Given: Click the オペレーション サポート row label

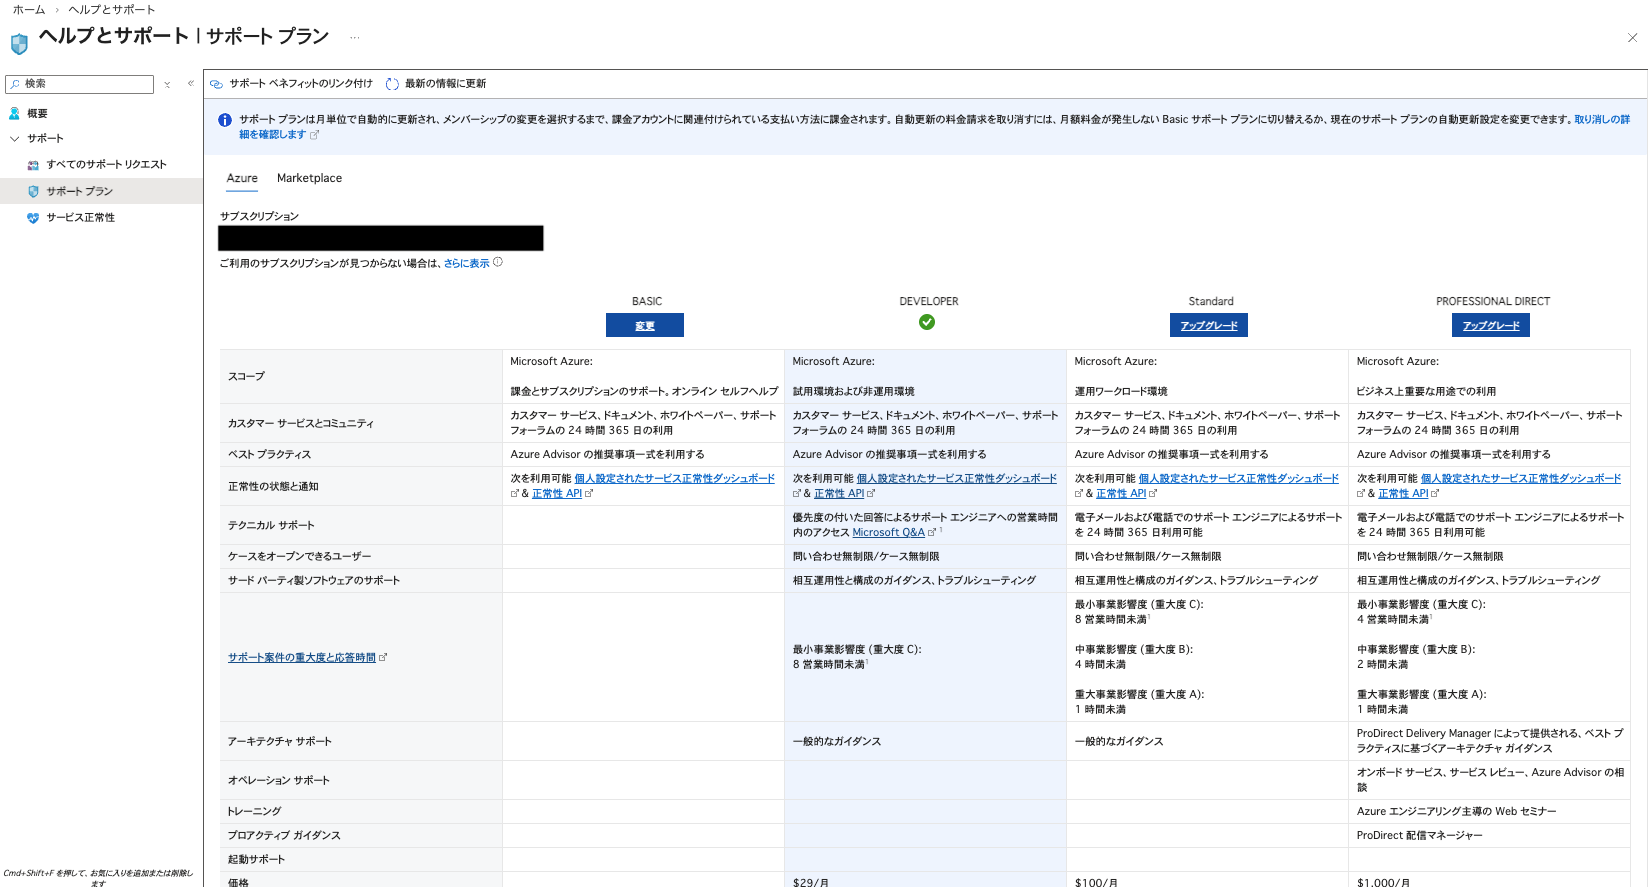Looking at the screenshot, I should pyautogui.click(x=278, y=781).
